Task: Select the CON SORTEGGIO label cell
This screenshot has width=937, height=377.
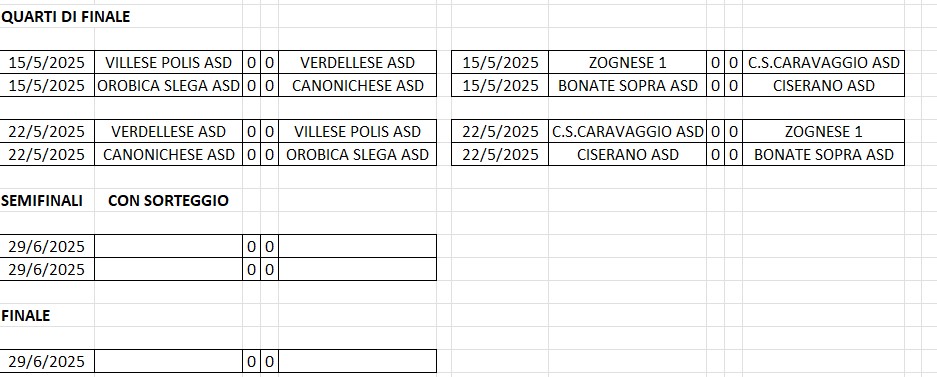Action: (169, 201)
